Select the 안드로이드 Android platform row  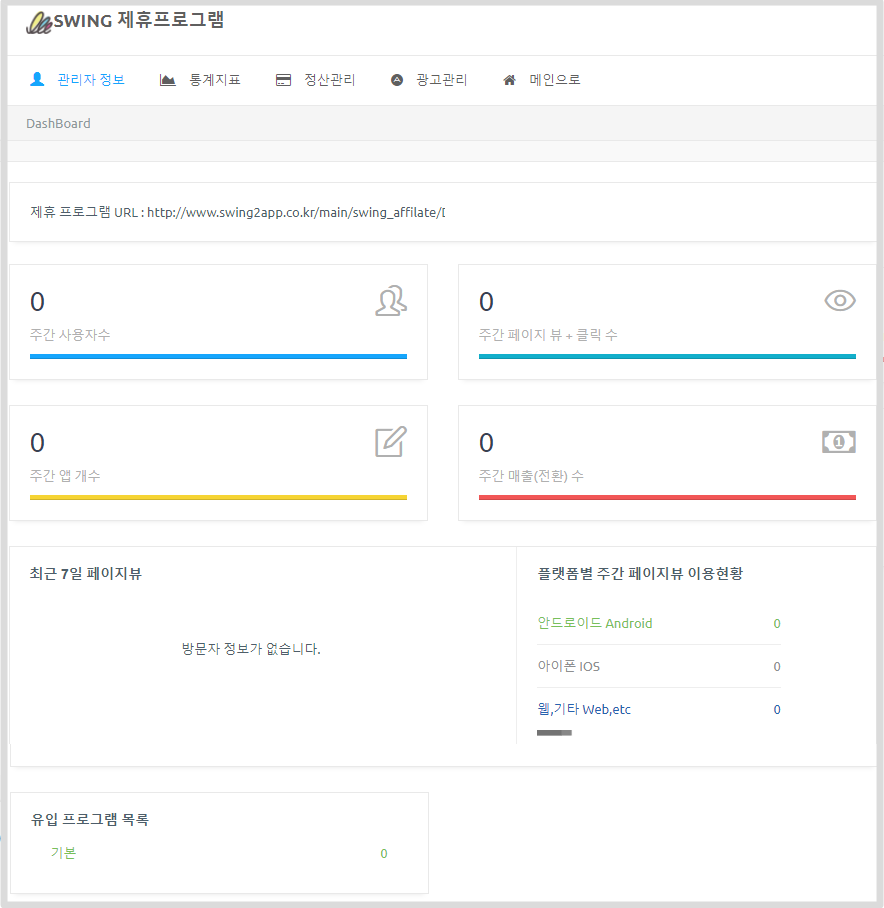595,623
